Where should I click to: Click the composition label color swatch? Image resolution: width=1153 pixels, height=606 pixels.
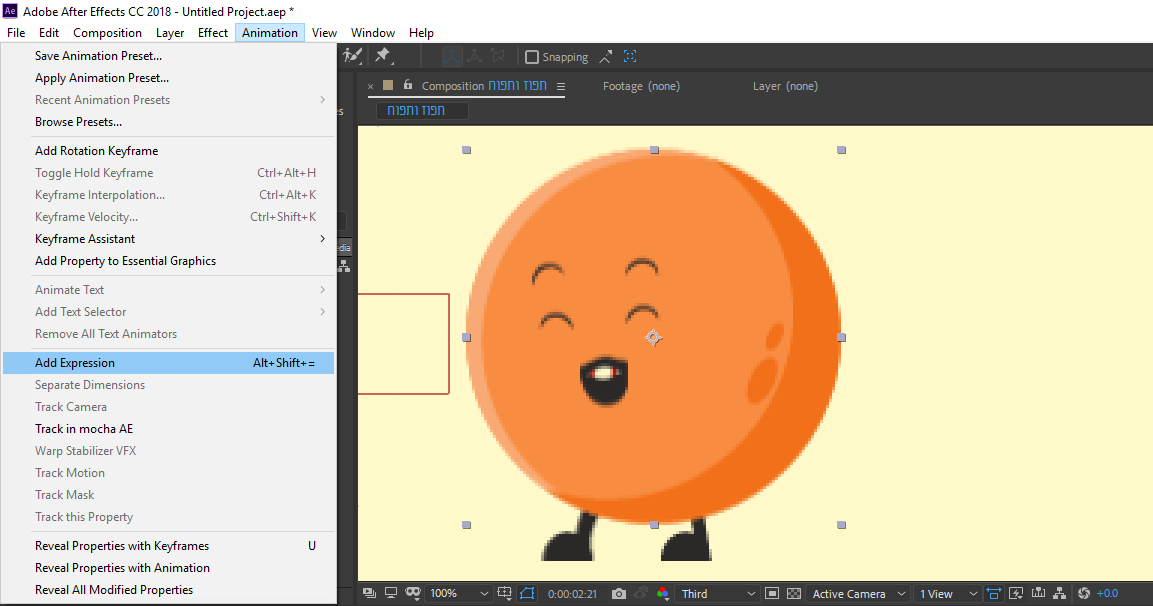pos(389,86)
